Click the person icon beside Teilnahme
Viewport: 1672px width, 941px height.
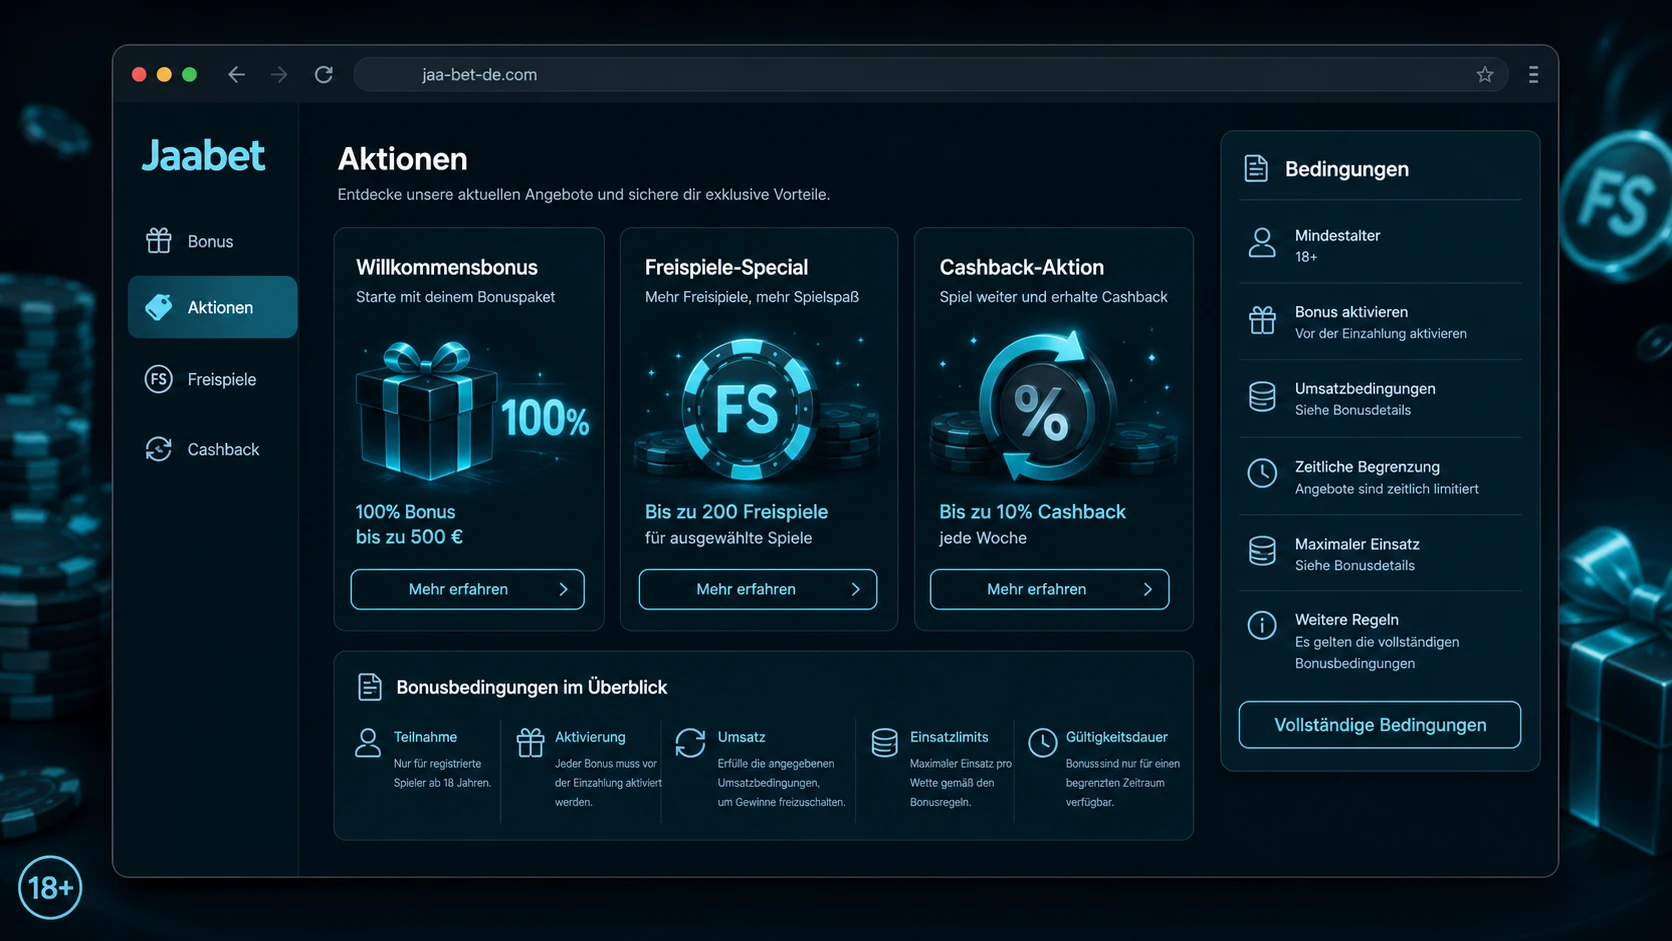(368, 742)
